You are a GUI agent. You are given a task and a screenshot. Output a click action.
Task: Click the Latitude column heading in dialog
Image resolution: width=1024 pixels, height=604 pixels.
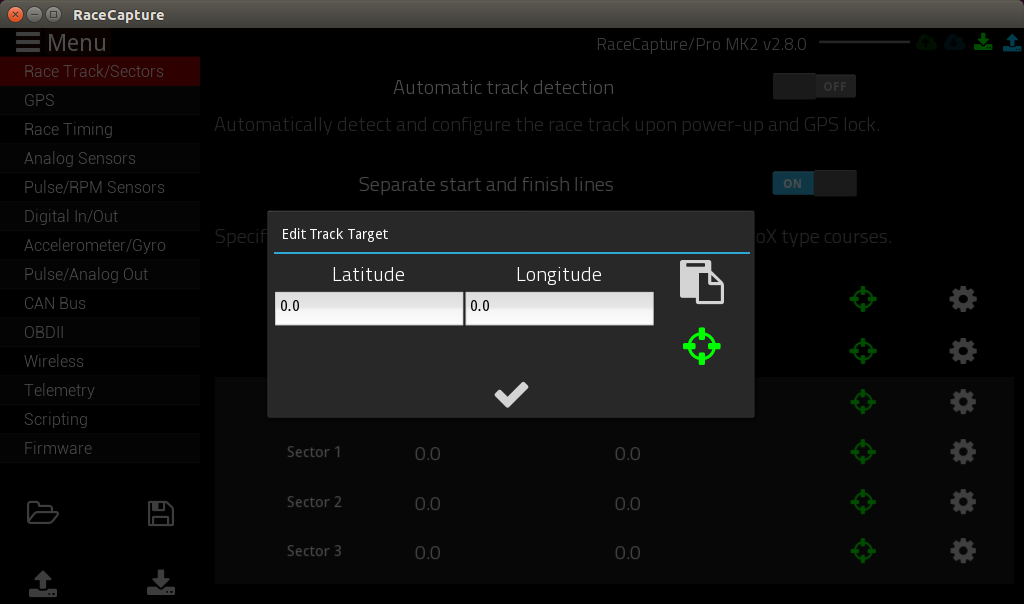tap(368, 274)
